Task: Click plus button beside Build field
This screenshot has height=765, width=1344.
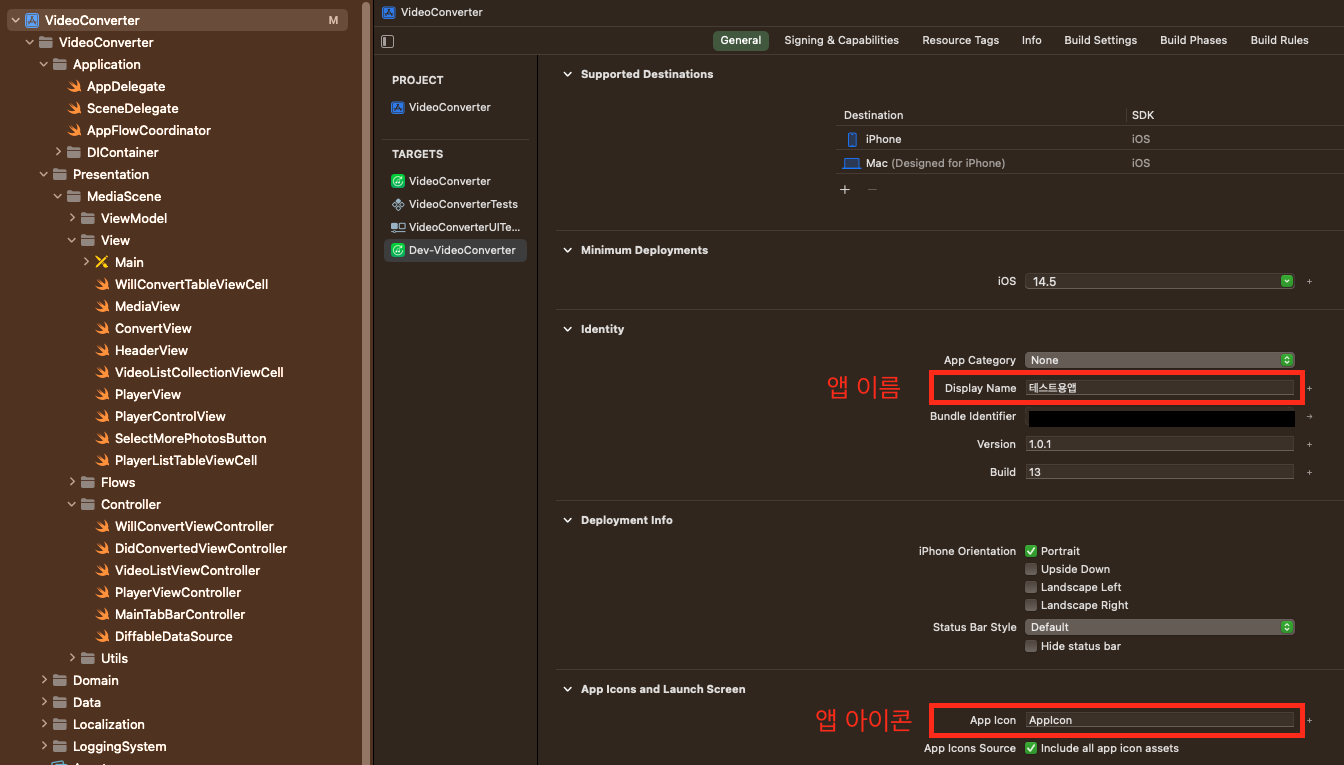Action: 1309,472
